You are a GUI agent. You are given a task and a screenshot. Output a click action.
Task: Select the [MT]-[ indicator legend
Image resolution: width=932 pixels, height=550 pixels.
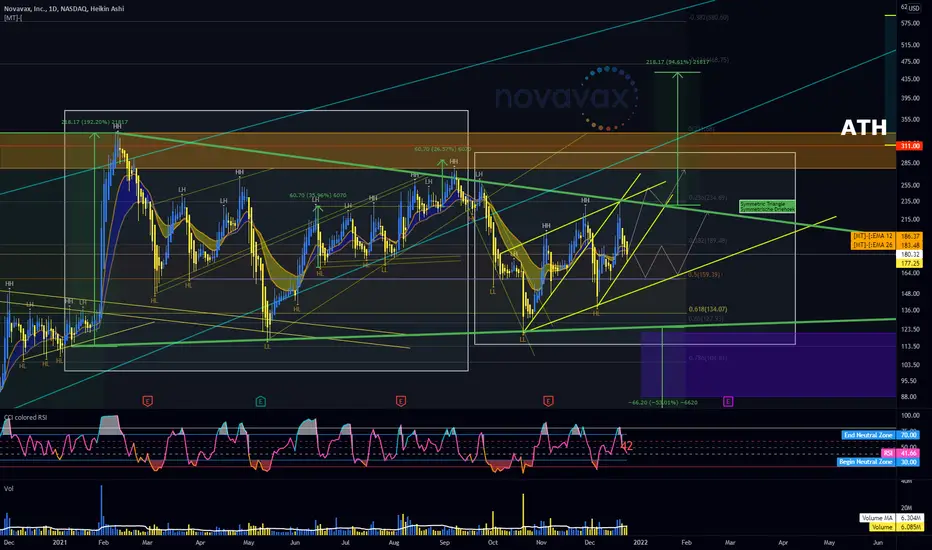pyautogui.click(x=12, y=18)
